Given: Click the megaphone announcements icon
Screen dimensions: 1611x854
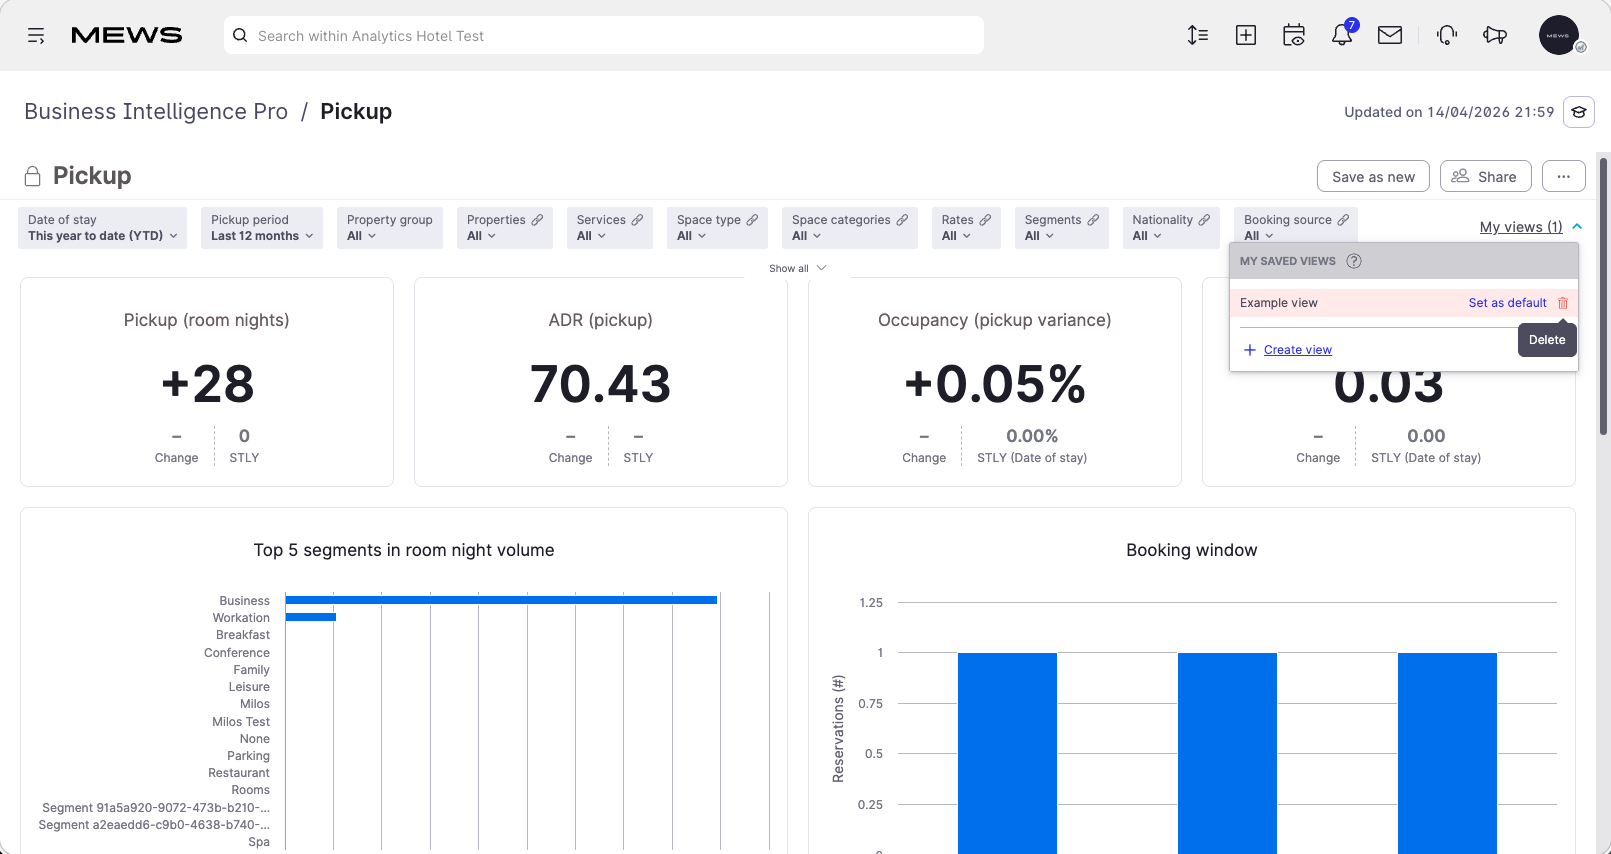Looking at the screenshot, I should pos(1495,35).
